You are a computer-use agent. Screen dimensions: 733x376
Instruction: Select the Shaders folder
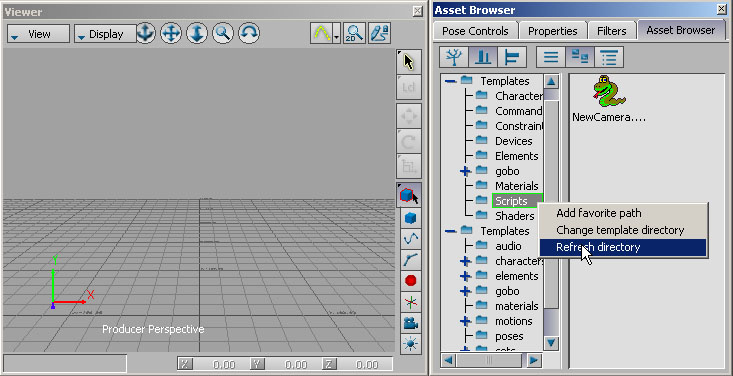pyautogui.click(x=515, y=216)
